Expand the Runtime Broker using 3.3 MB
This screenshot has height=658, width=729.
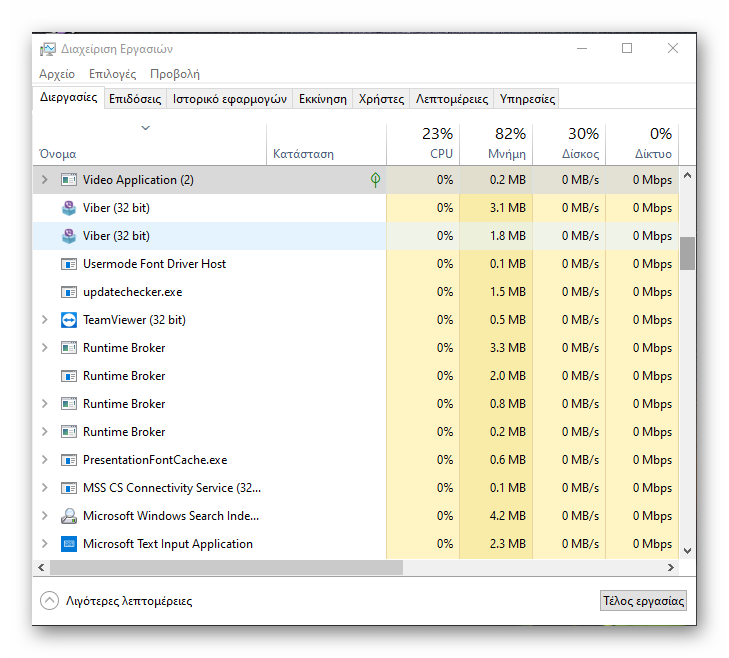pos(45,347)
